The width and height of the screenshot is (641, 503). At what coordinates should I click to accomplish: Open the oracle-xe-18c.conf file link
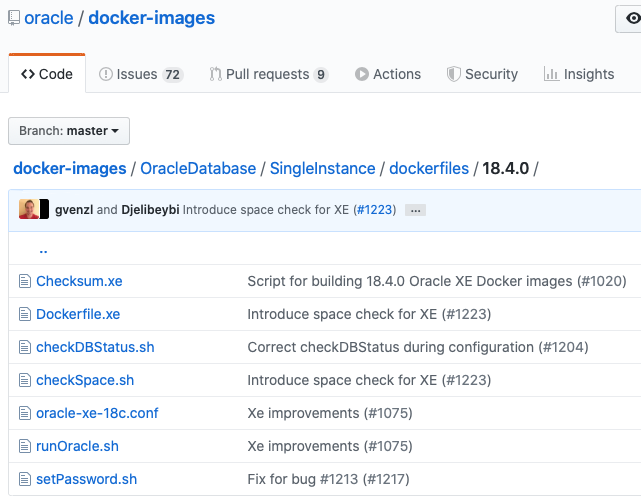tap(97, 414)
